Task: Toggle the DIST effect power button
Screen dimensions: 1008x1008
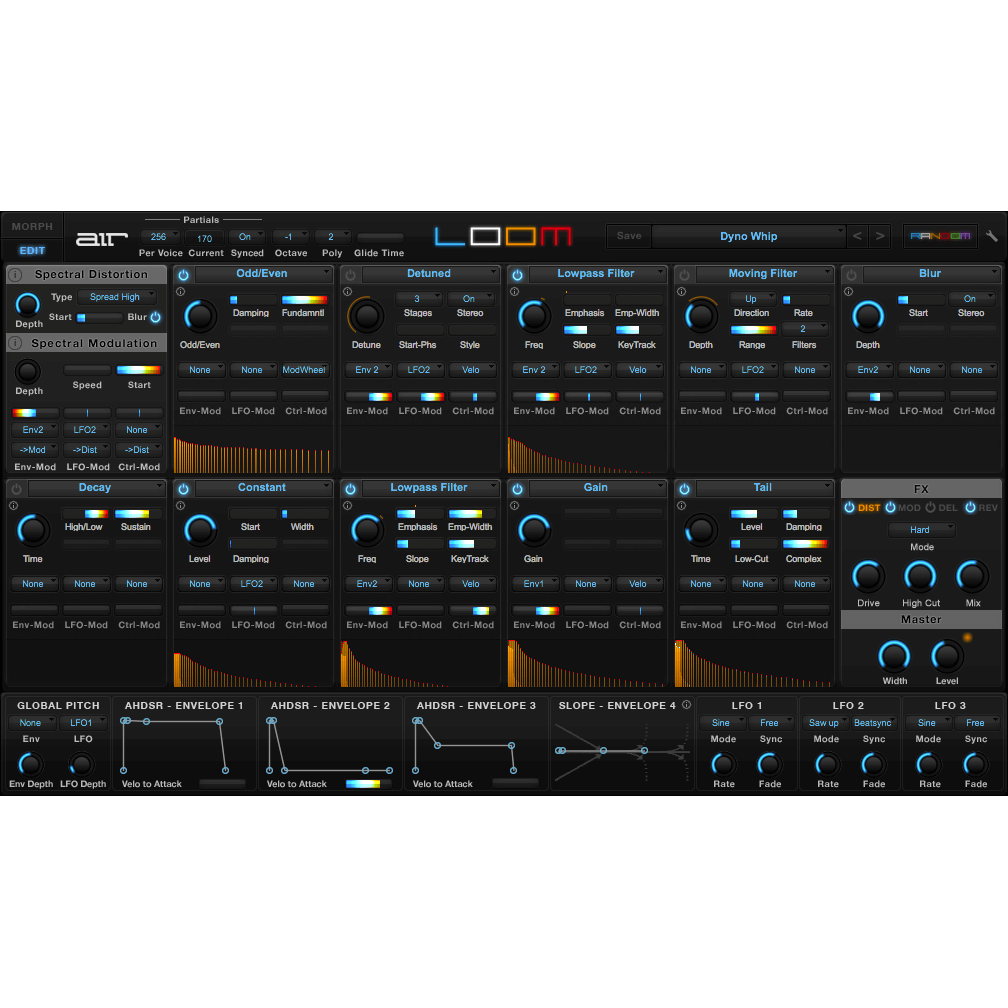Action: (x=850, y=508)
